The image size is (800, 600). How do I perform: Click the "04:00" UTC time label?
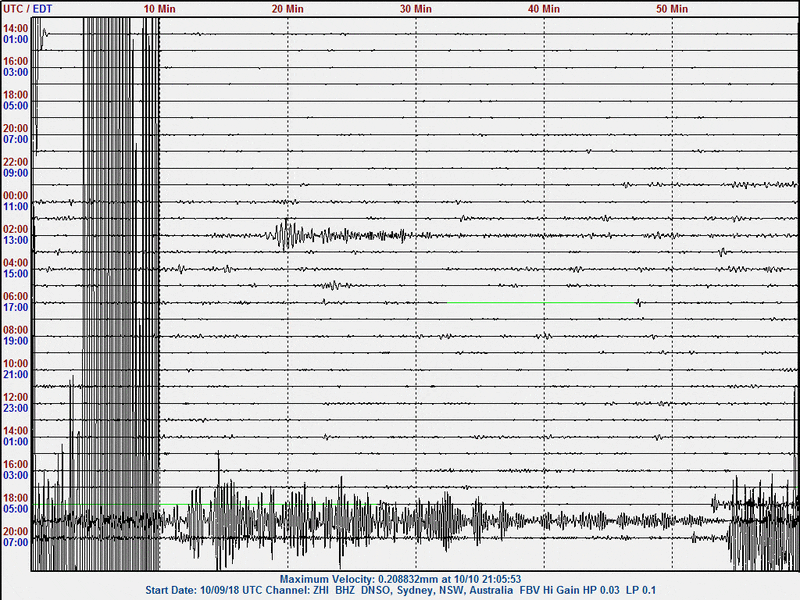(x=15, y=263)
